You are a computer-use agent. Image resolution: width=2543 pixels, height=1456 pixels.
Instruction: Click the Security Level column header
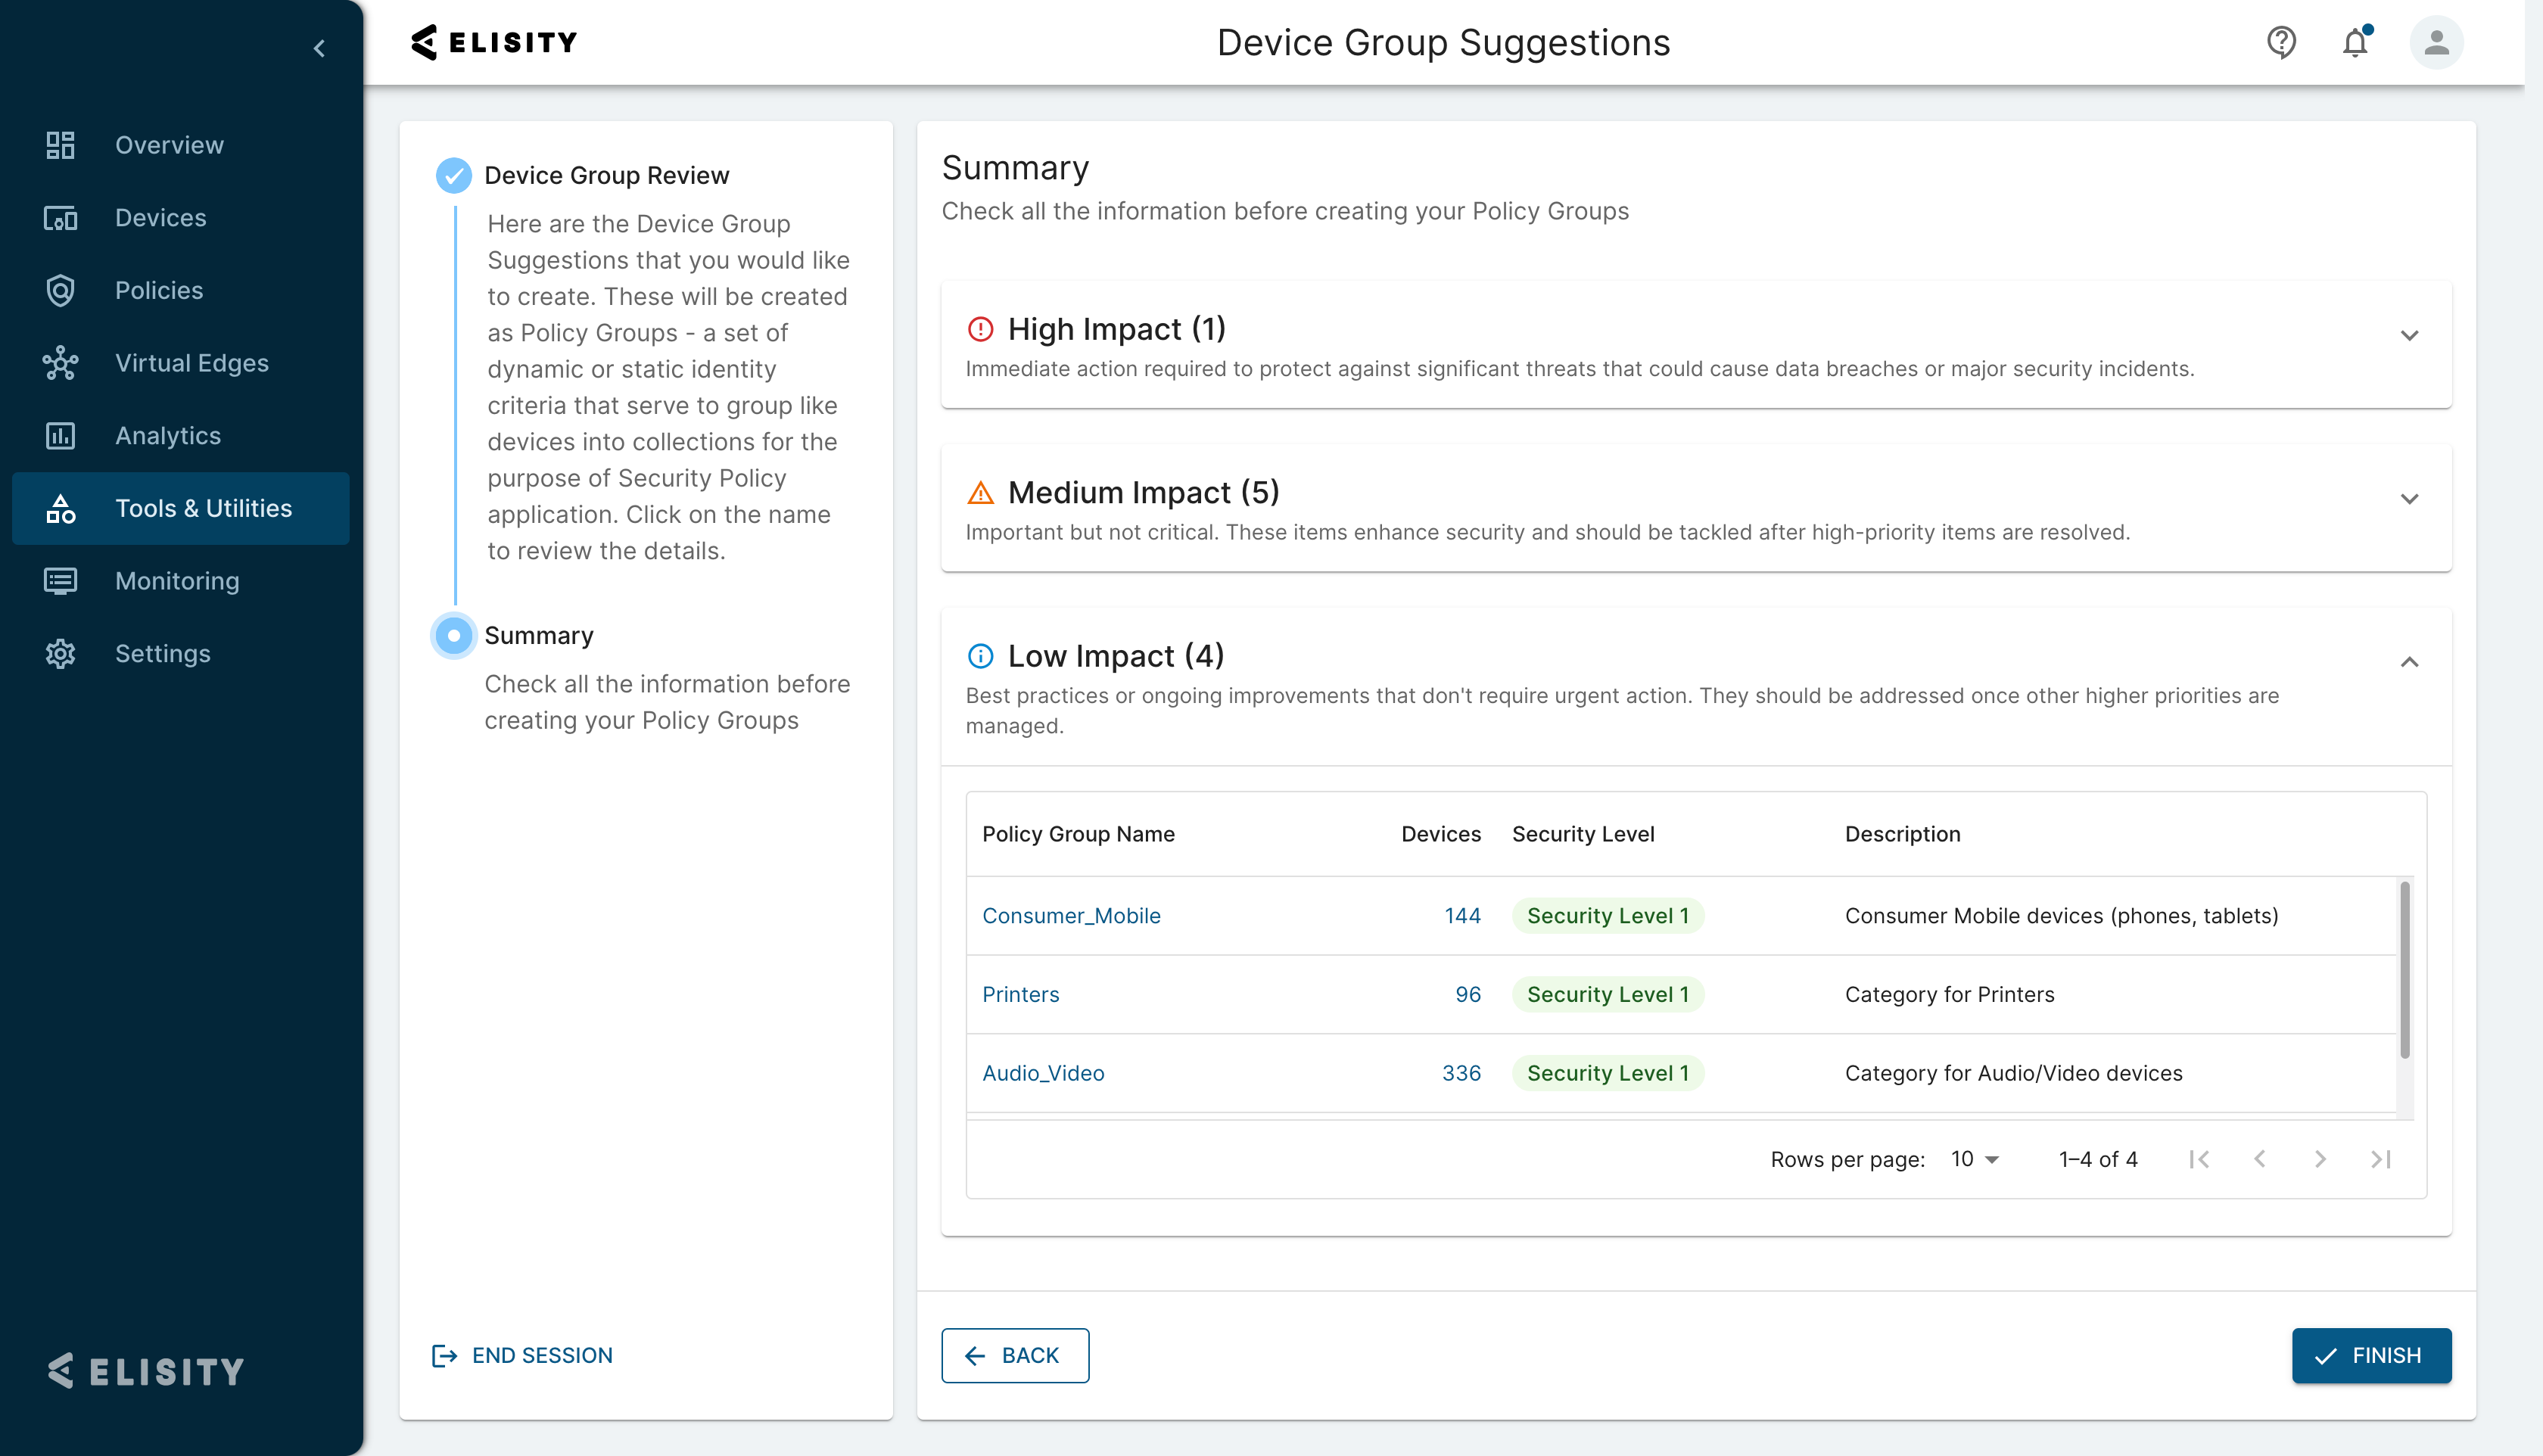coord(1583,834)
